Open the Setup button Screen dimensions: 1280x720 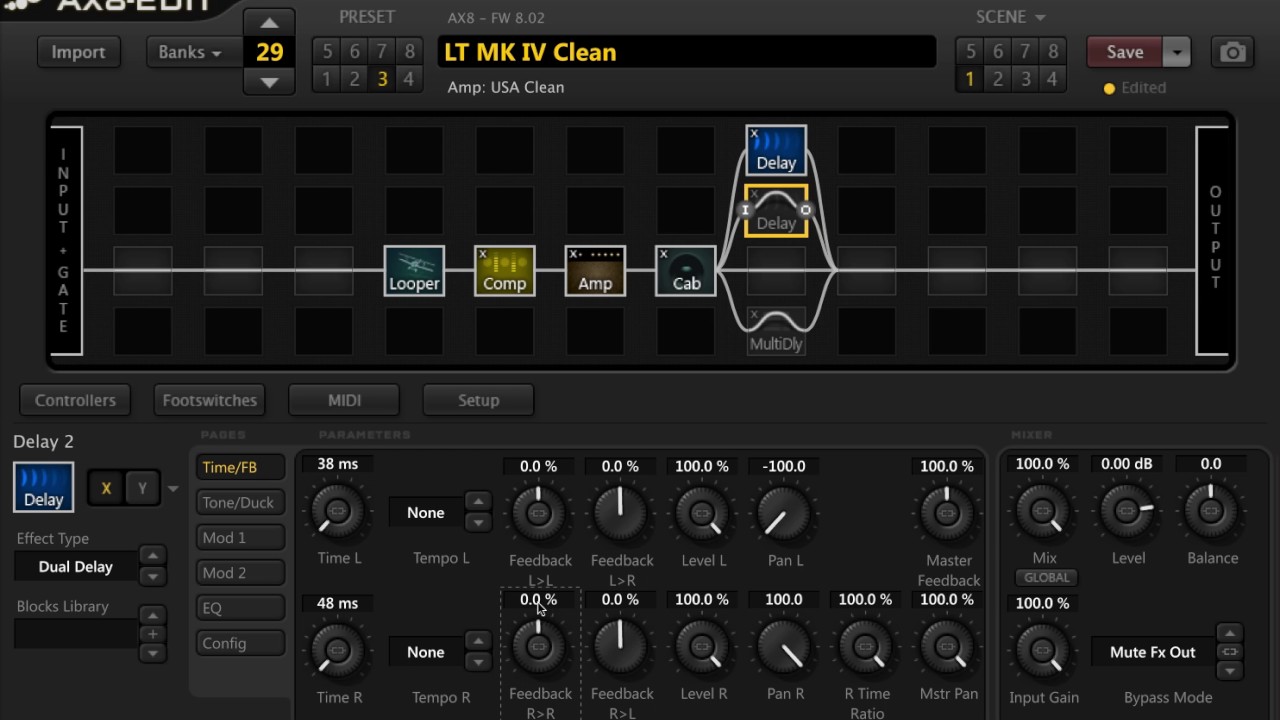pyautogui.click(x=478, y=400)
